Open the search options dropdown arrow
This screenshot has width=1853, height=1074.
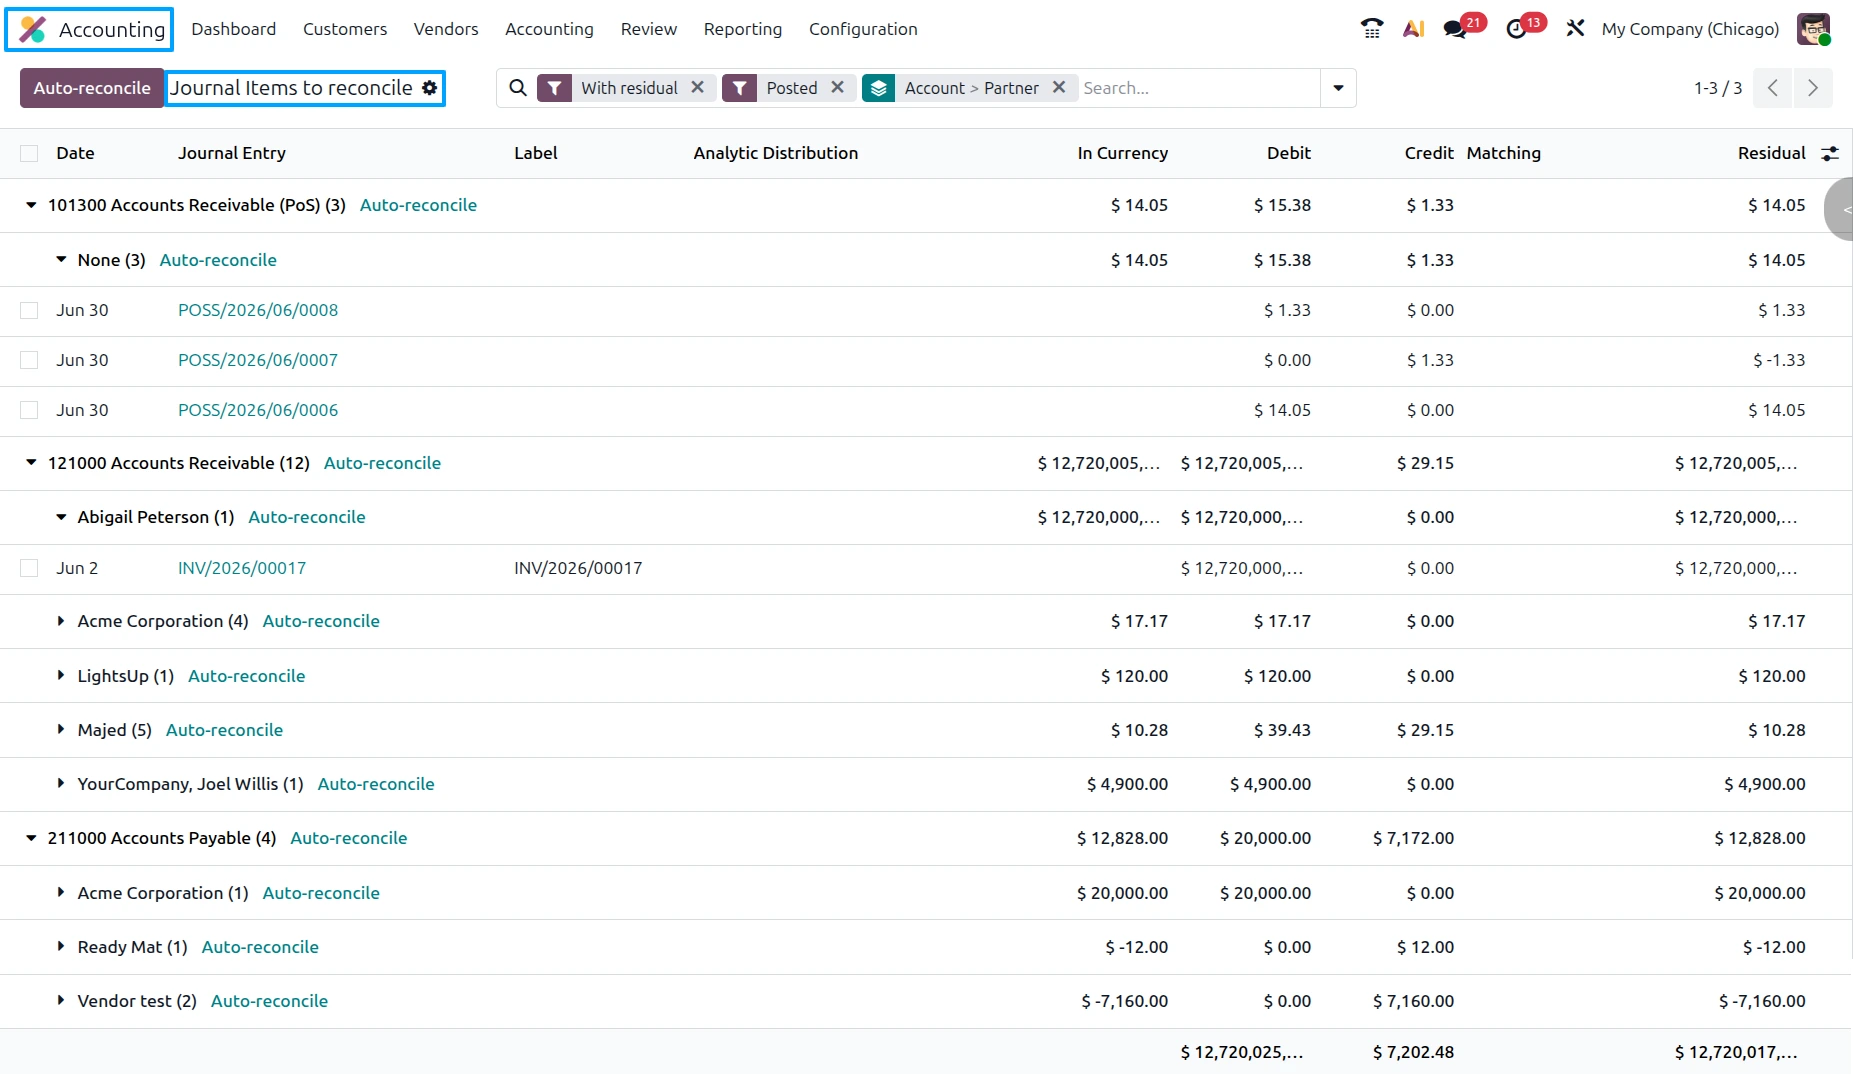click(x=1338, y=88)
